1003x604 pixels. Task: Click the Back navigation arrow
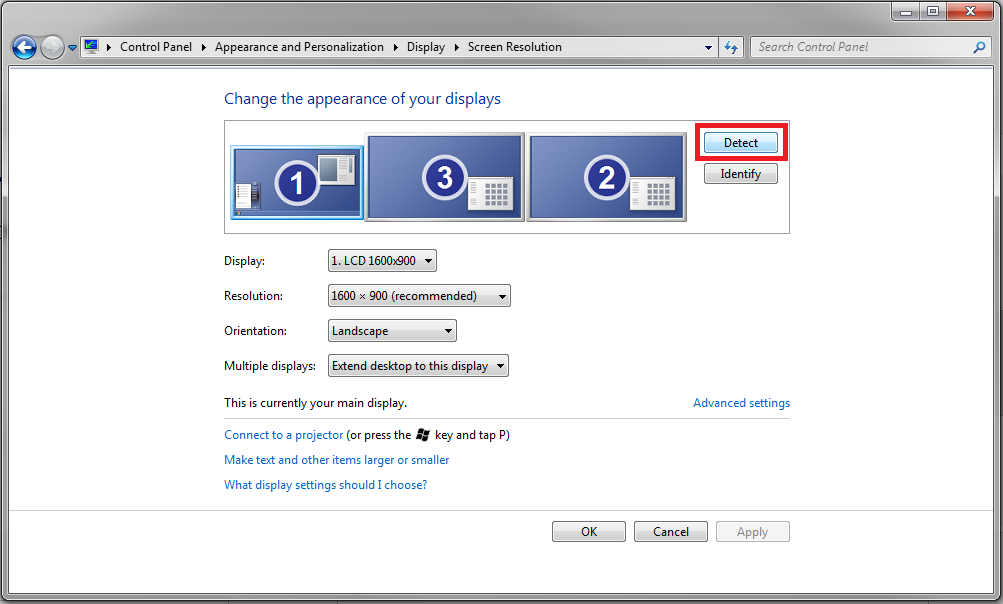tap(24, 47)
